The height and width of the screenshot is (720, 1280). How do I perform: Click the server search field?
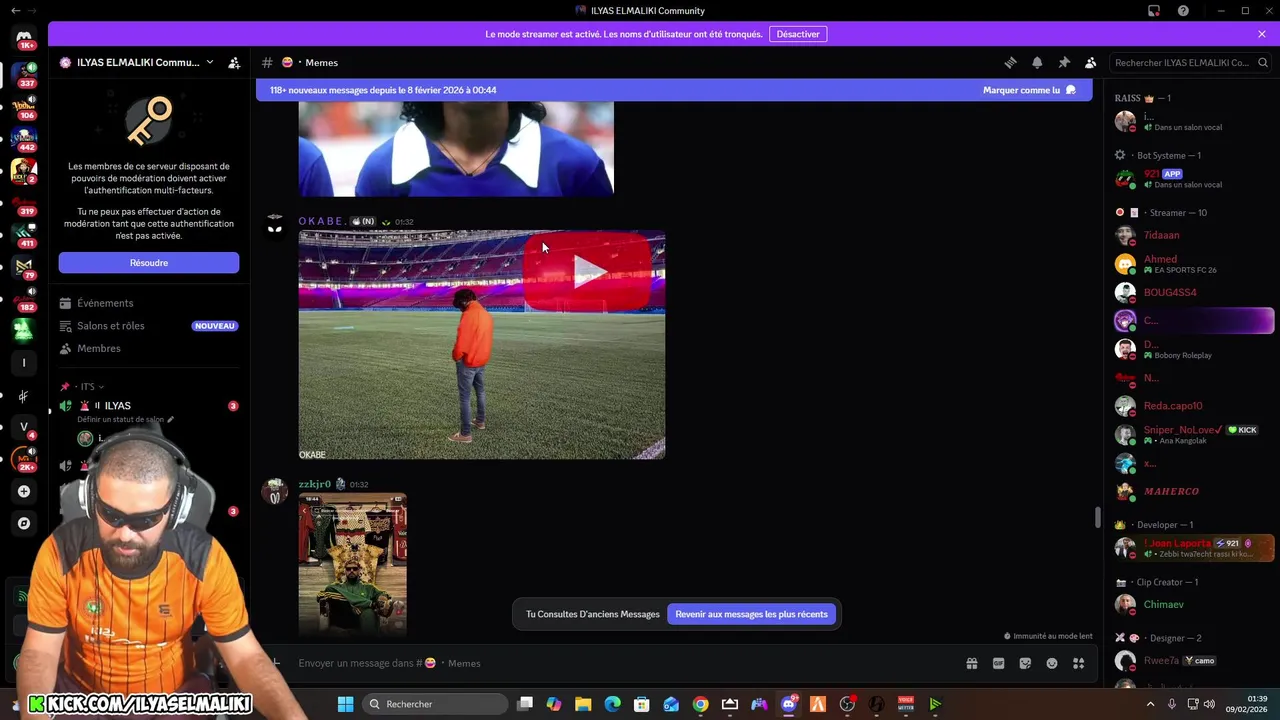1191,62
